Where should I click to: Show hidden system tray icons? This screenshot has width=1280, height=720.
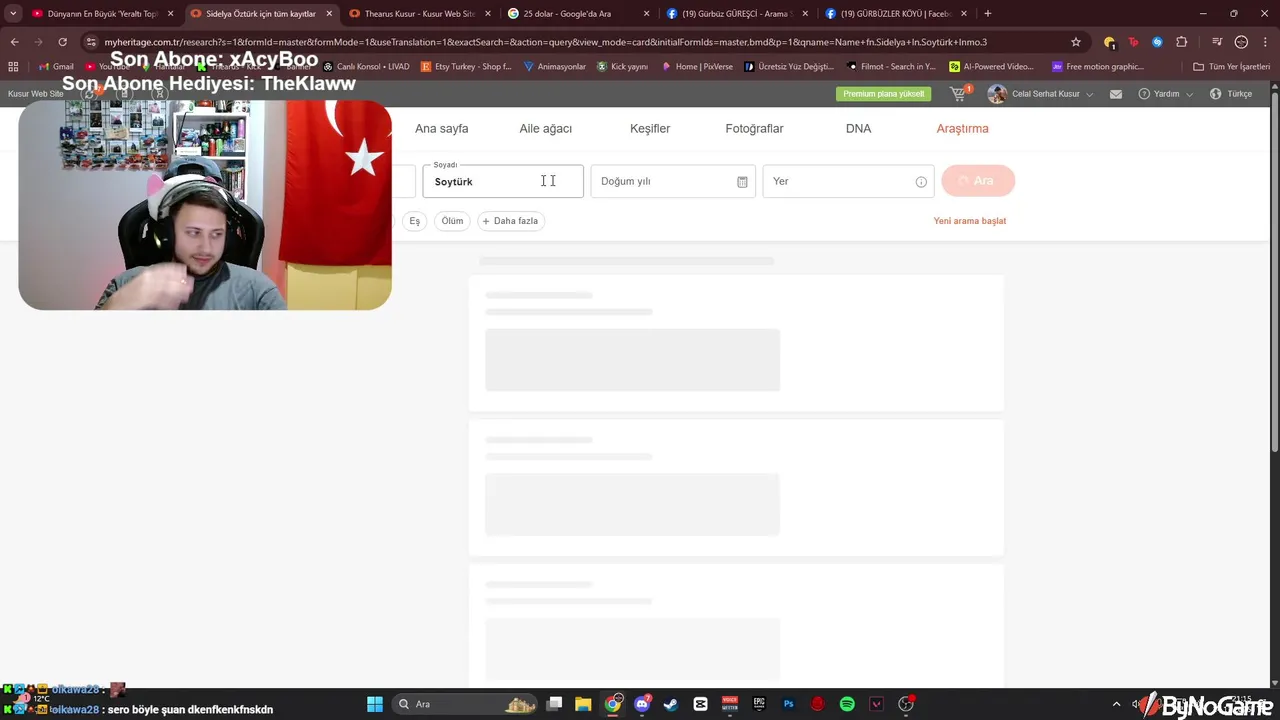(1116, 704)
